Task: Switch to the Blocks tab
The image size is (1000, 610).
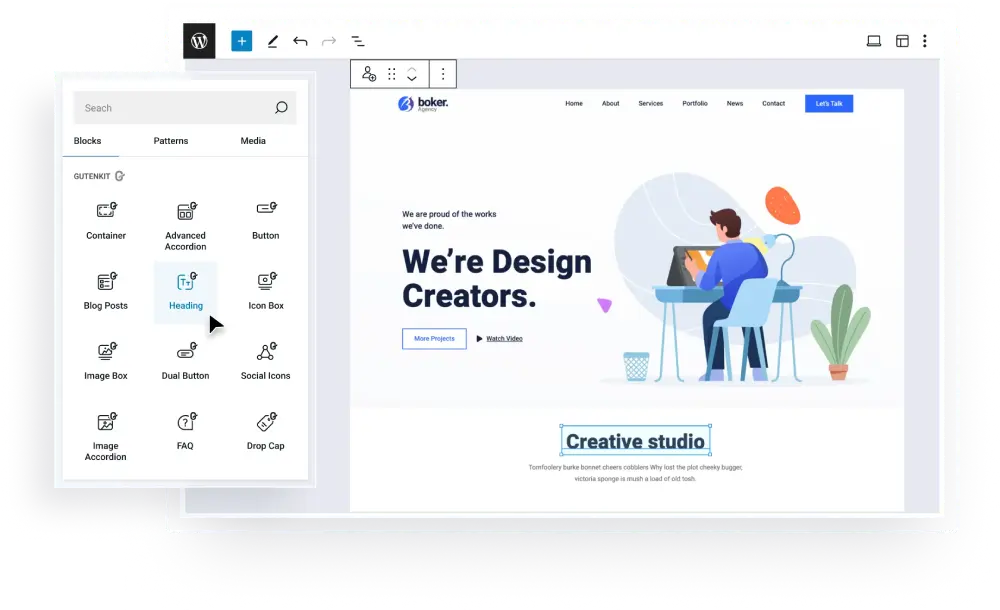Action: pos(87,141)
